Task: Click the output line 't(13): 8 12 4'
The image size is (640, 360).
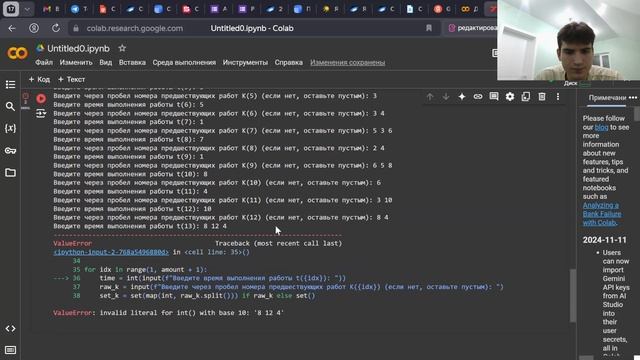Action: [x=140, y=226]
